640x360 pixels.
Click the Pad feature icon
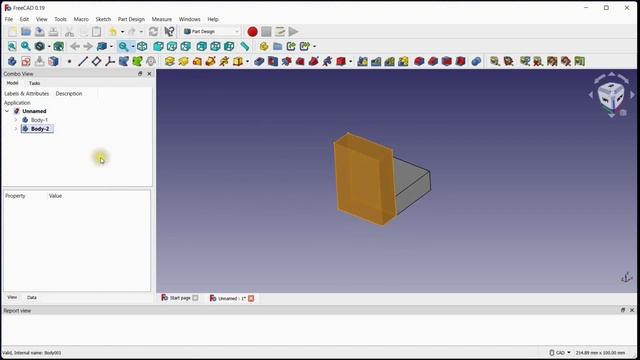tap(170, 61)
